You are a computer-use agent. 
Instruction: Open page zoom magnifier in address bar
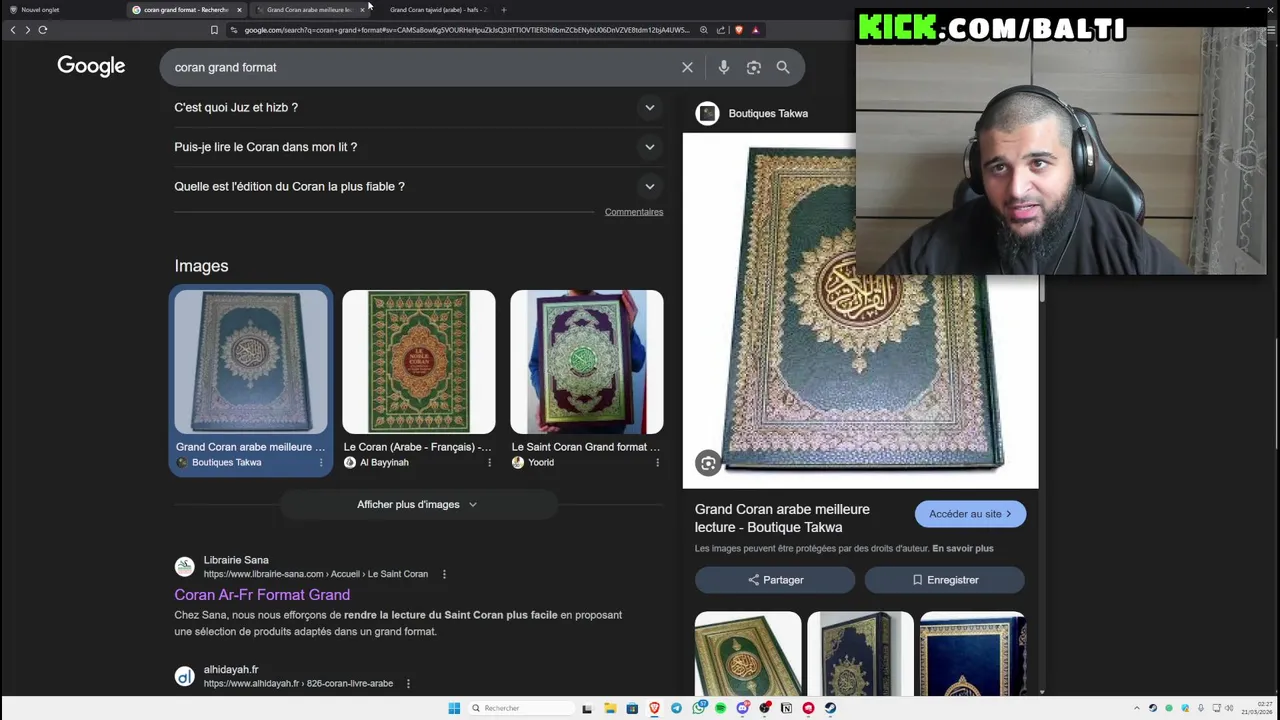point(704,30)
